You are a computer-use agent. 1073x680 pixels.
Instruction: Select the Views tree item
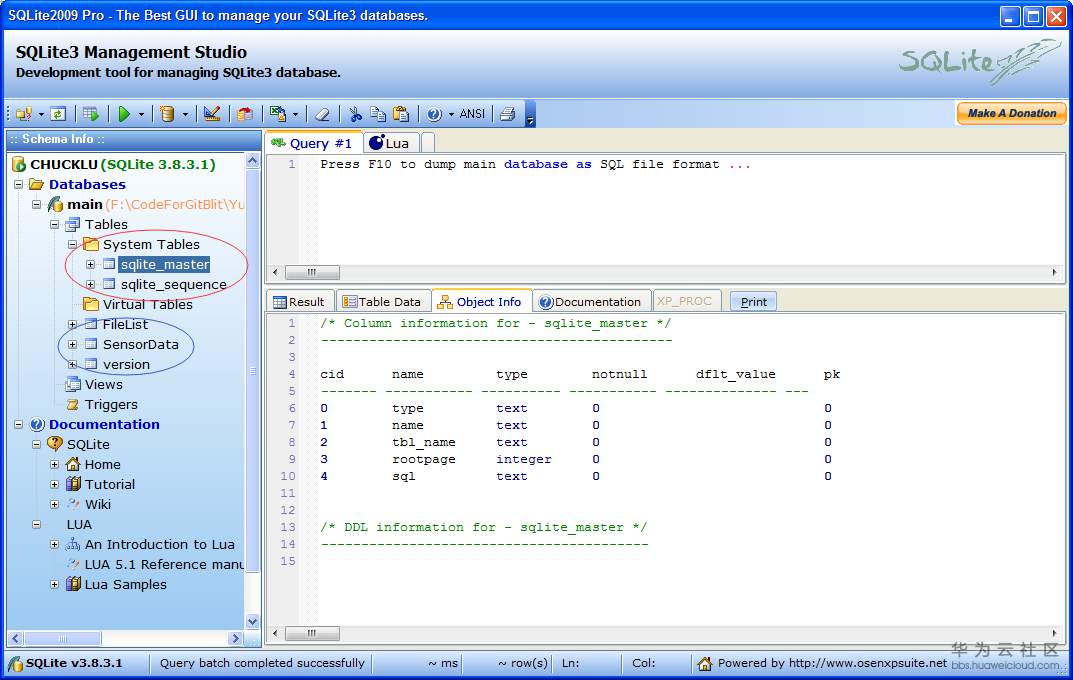[103, 384]
